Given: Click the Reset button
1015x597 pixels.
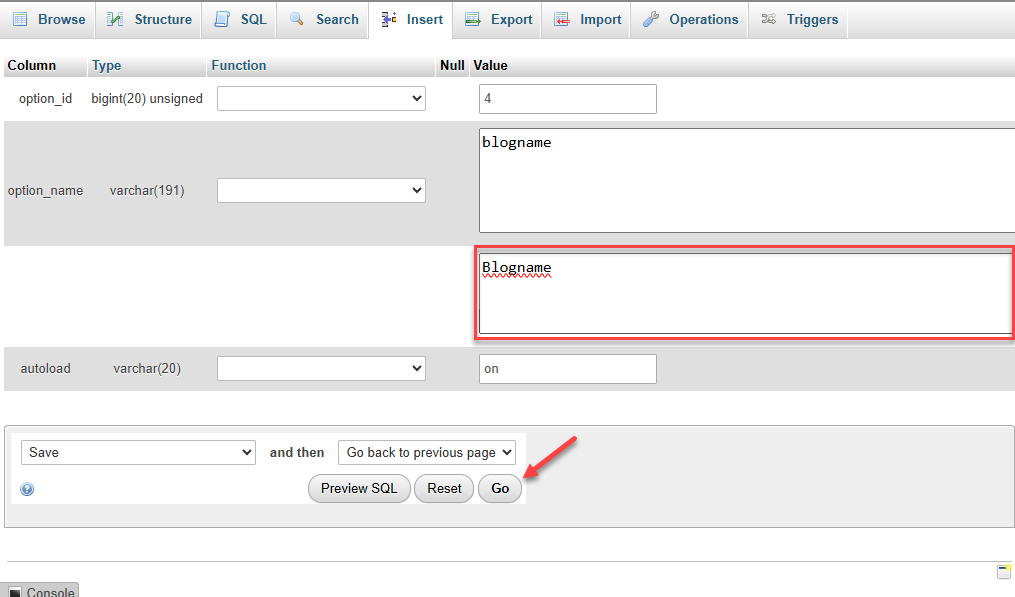Looking at the screenshot, I should tap(444, 488).
